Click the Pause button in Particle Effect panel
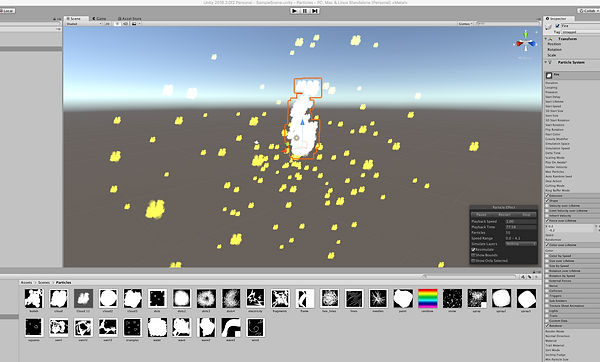600x362 pixels. pyautogui.click(x=481, y=215)
